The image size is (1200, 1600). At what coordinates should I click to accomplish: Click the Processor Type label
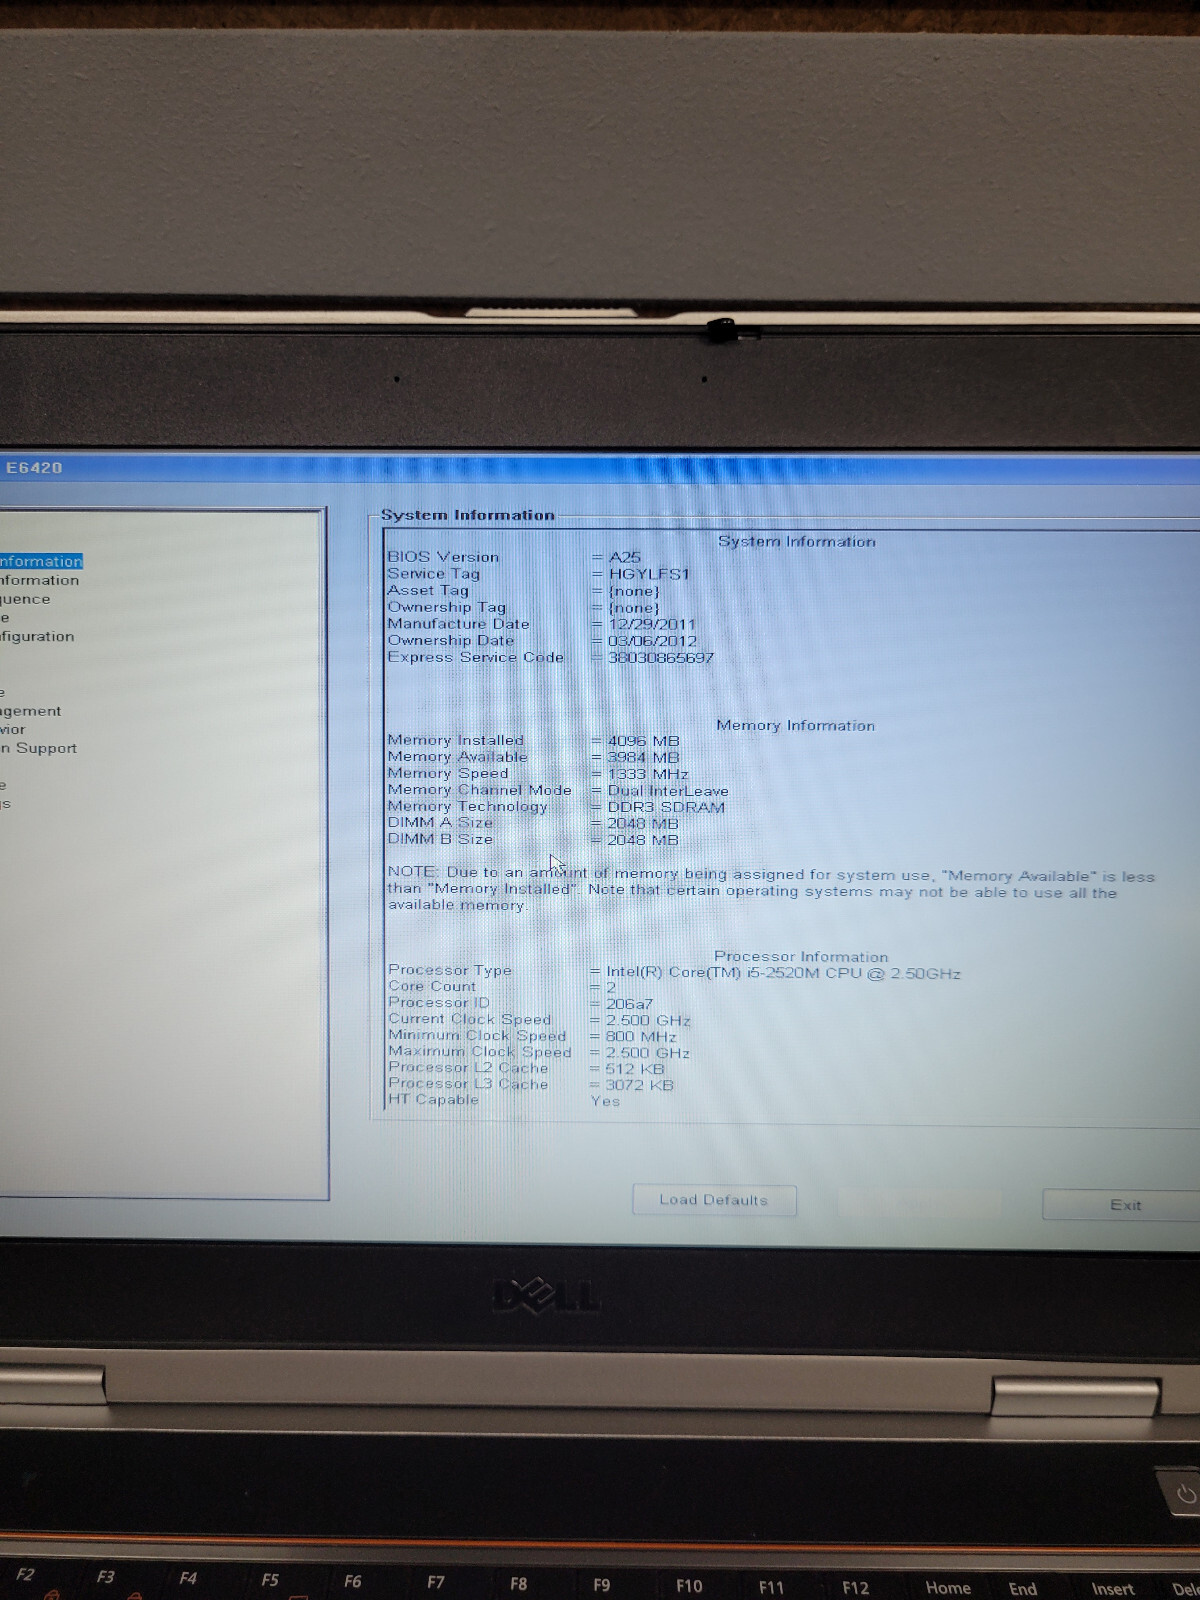pos(450,970)
